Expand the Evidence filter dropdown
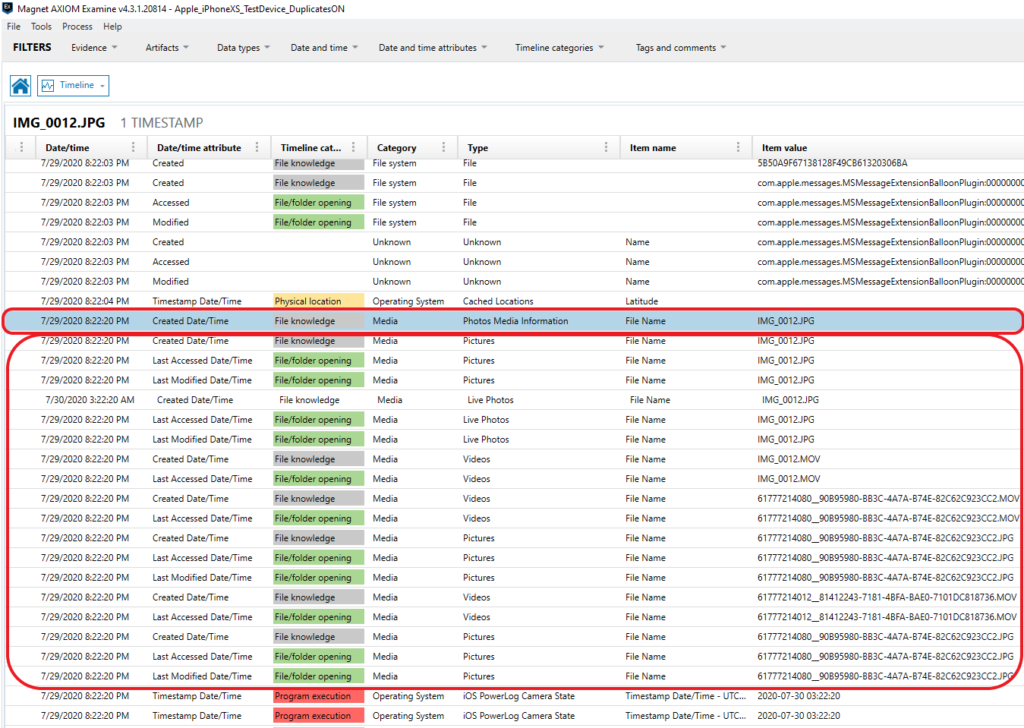 (x=94, y=48)
